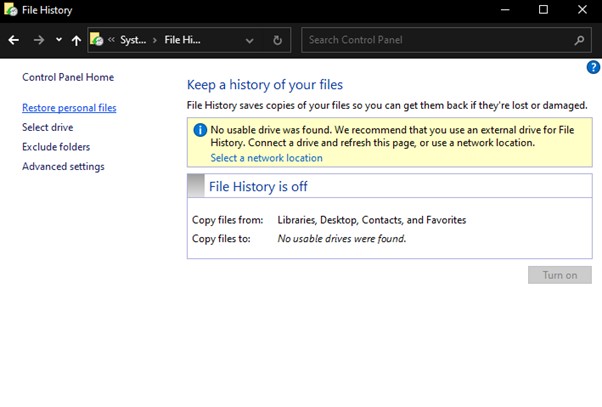Click the Forward navigation arrow
Image resolution: width=602 pixels, height=407 pixels.
click(x=39, y=41)
